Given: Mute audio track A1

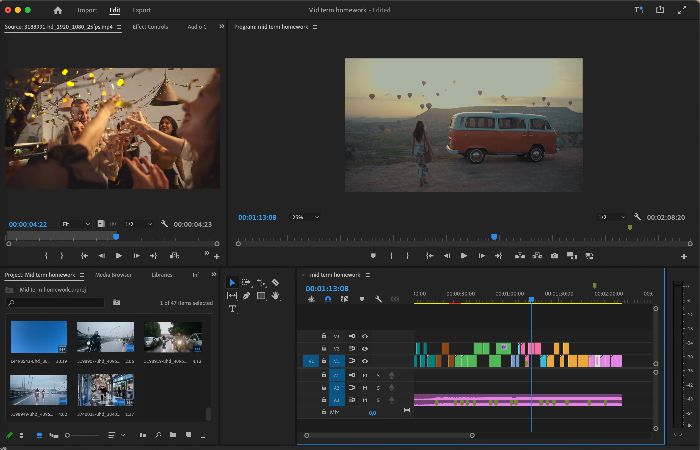Looking at the screenshot, I should pyautogui.click(x=365, y=375).
